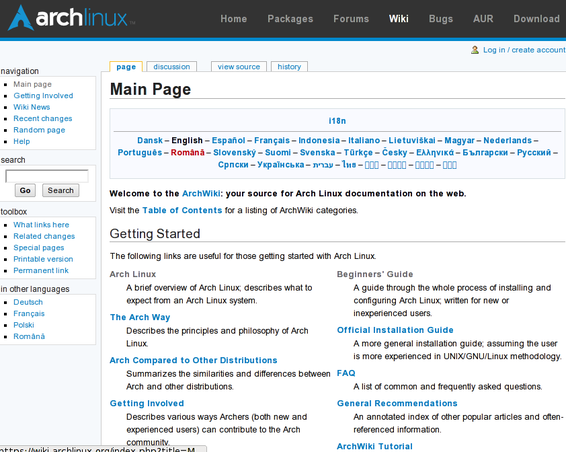This screenshot has height=452, width=566.
Task: Open the history tab
Action: pos(289,67)
